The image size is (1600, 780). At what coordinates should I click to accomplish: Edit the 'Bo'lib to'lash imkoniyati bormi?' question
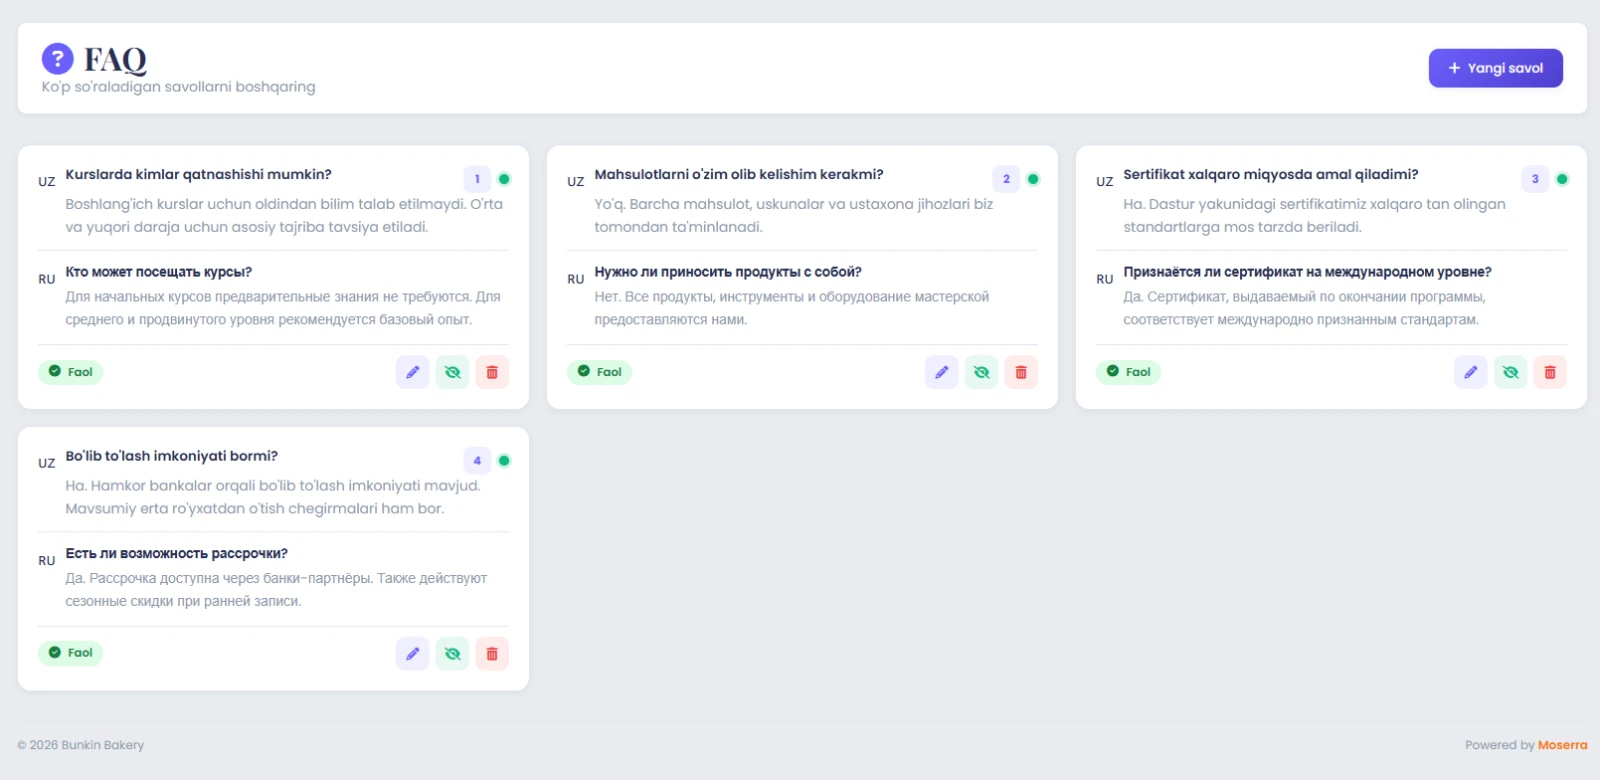pyautogui.click(x=412, y=653)
